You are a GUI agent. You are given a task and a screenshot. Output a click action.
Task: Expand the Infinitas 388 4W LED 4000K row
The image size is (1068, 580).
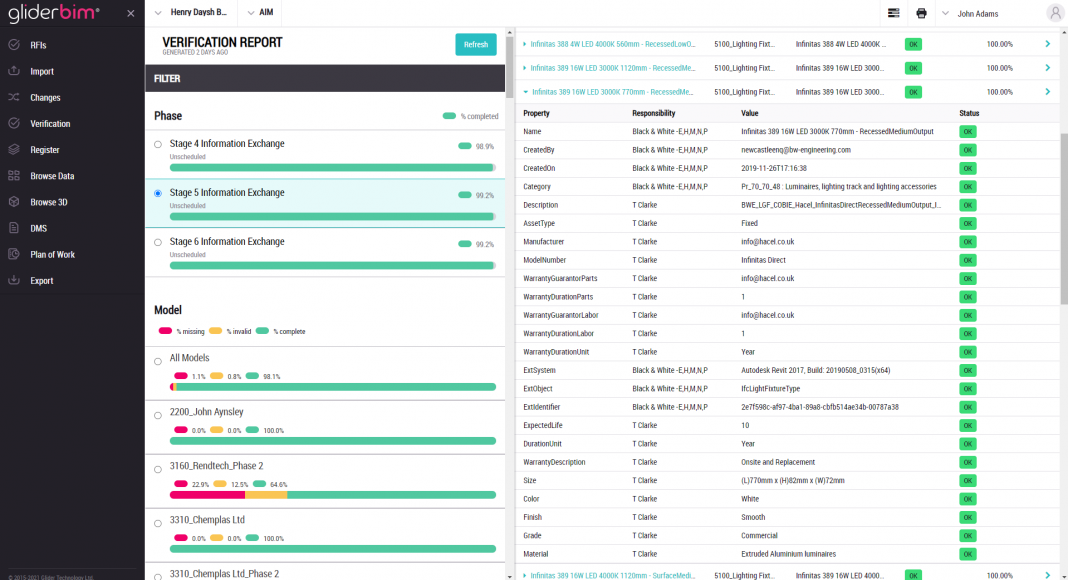point(524,44)
